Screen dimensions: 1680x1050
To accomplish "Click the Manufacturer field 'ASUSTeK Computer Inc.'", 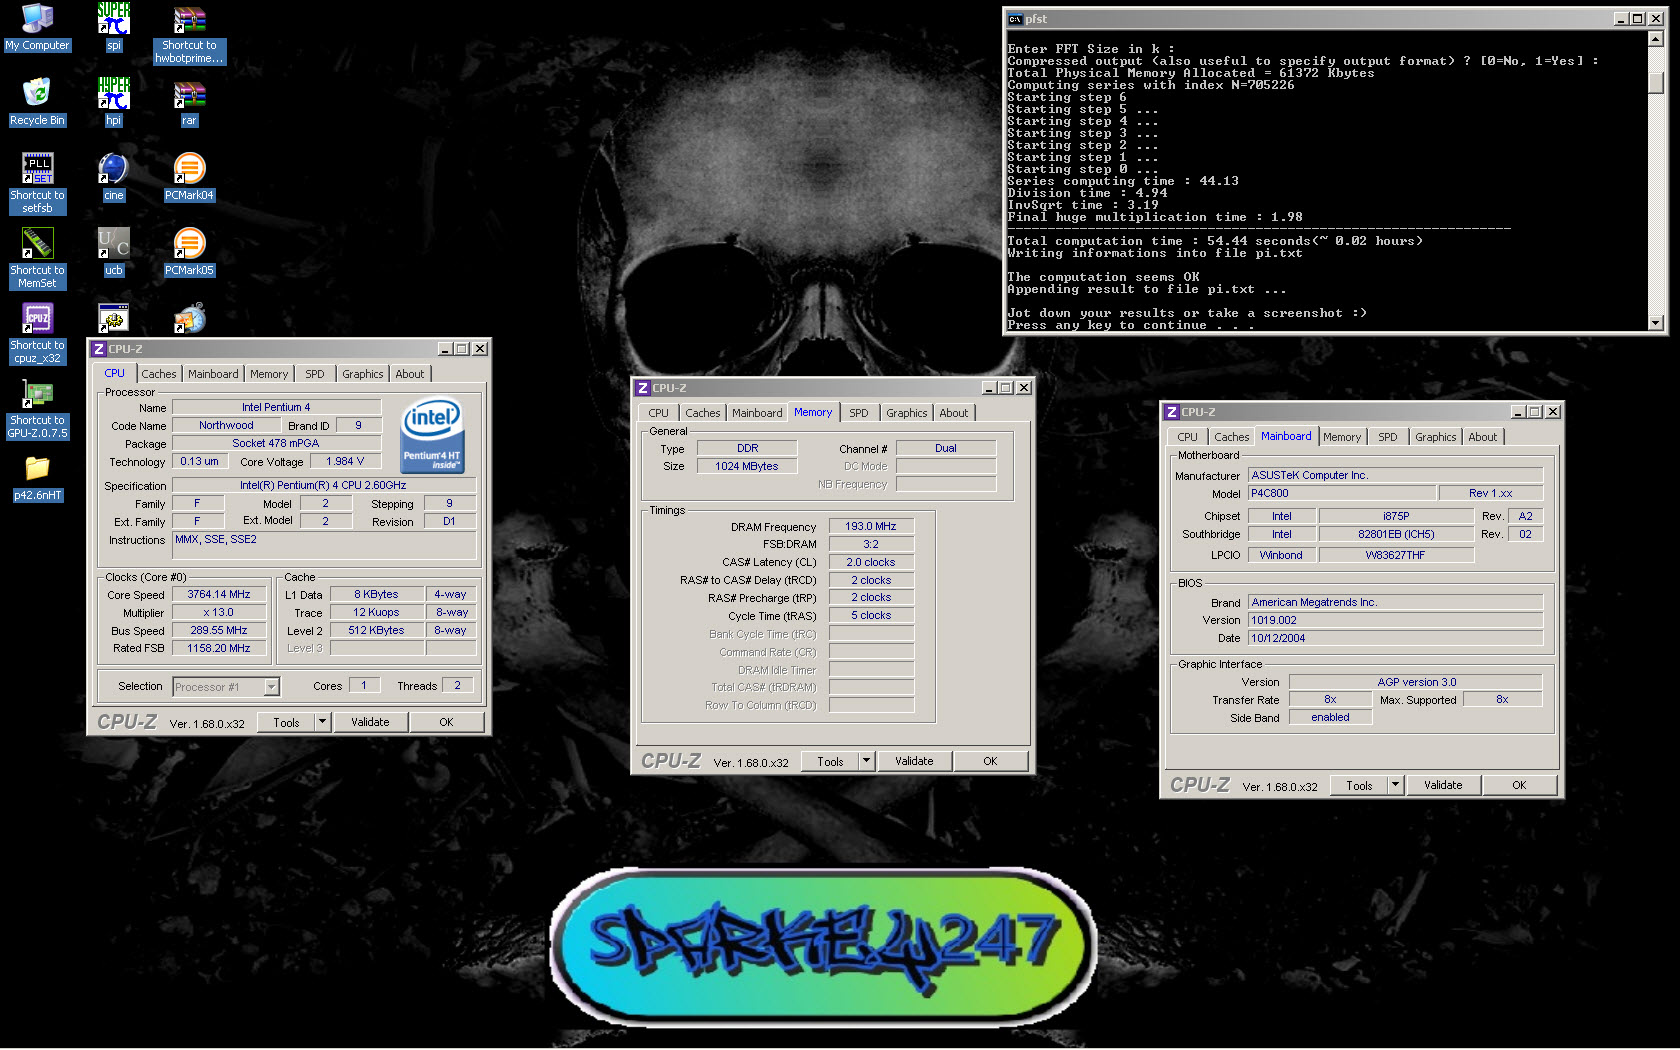I will (1395, 475).
